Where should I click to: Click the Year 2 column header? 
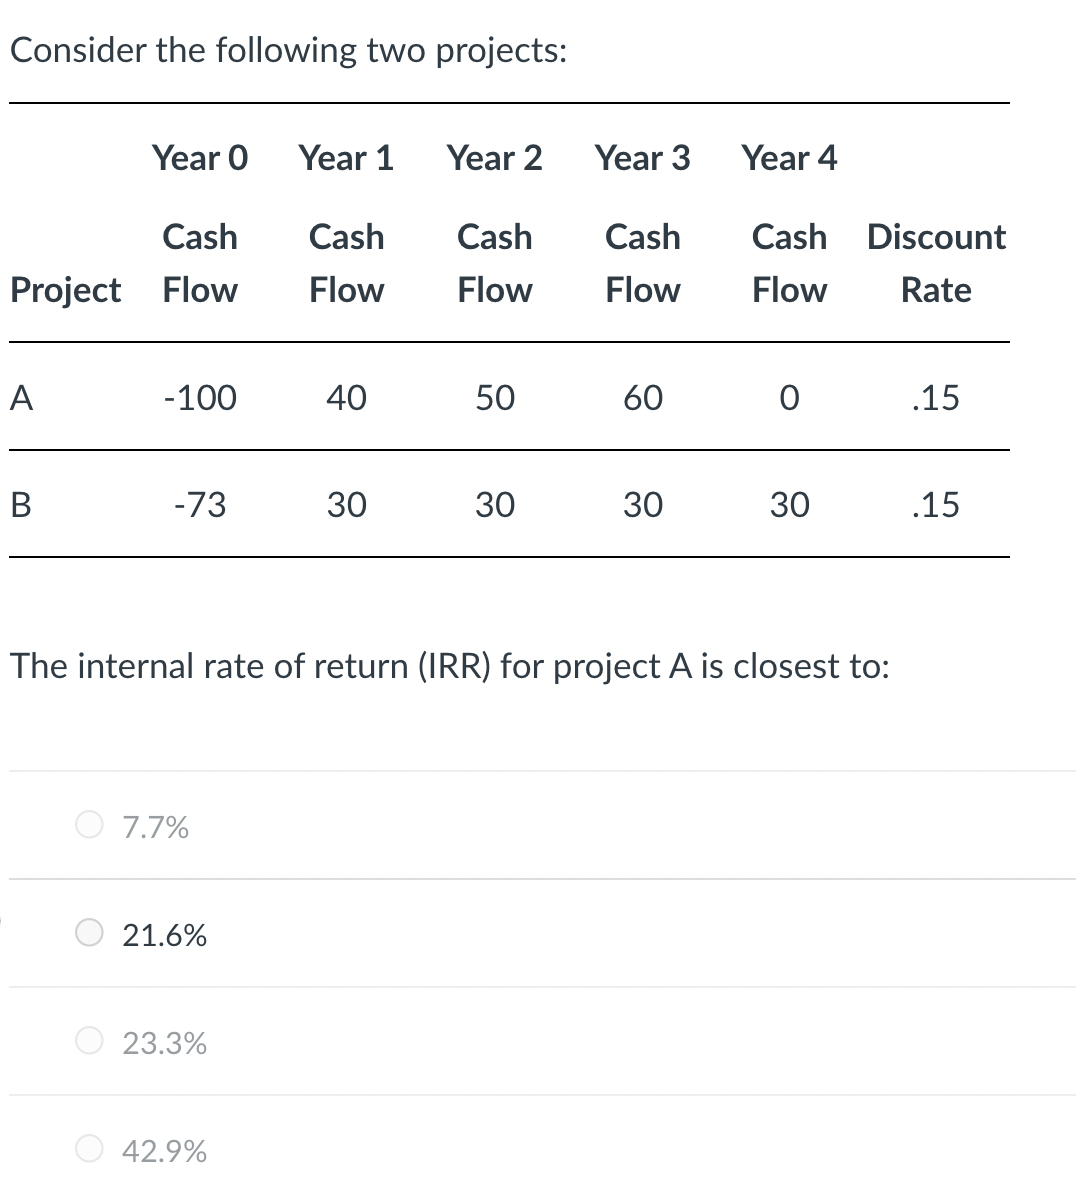tap(495, 158)
